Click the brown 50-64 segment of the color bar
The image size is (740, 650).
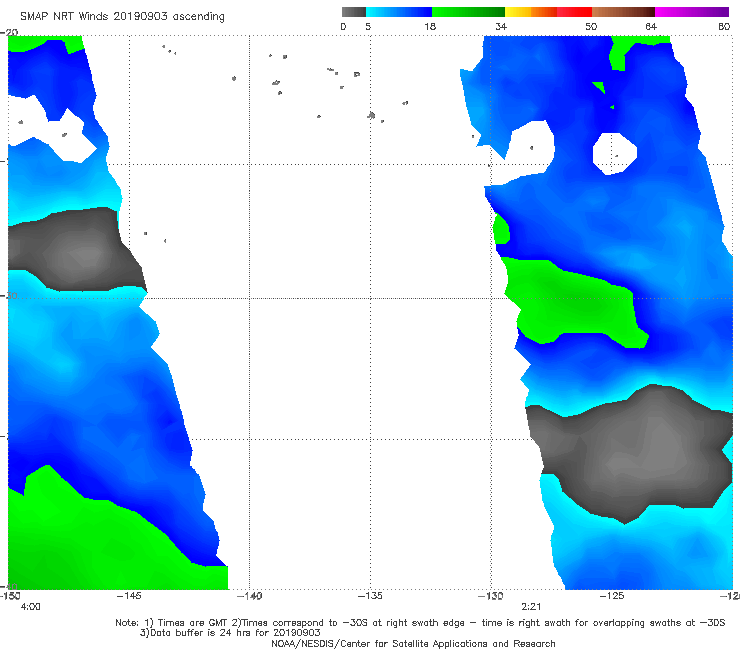623,12
